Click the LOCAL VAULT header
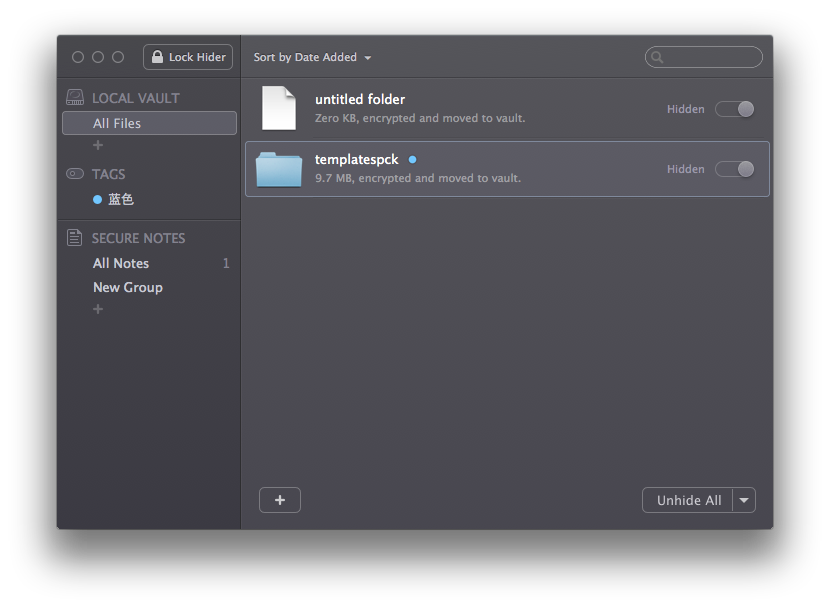 click(x=136, y=98)
